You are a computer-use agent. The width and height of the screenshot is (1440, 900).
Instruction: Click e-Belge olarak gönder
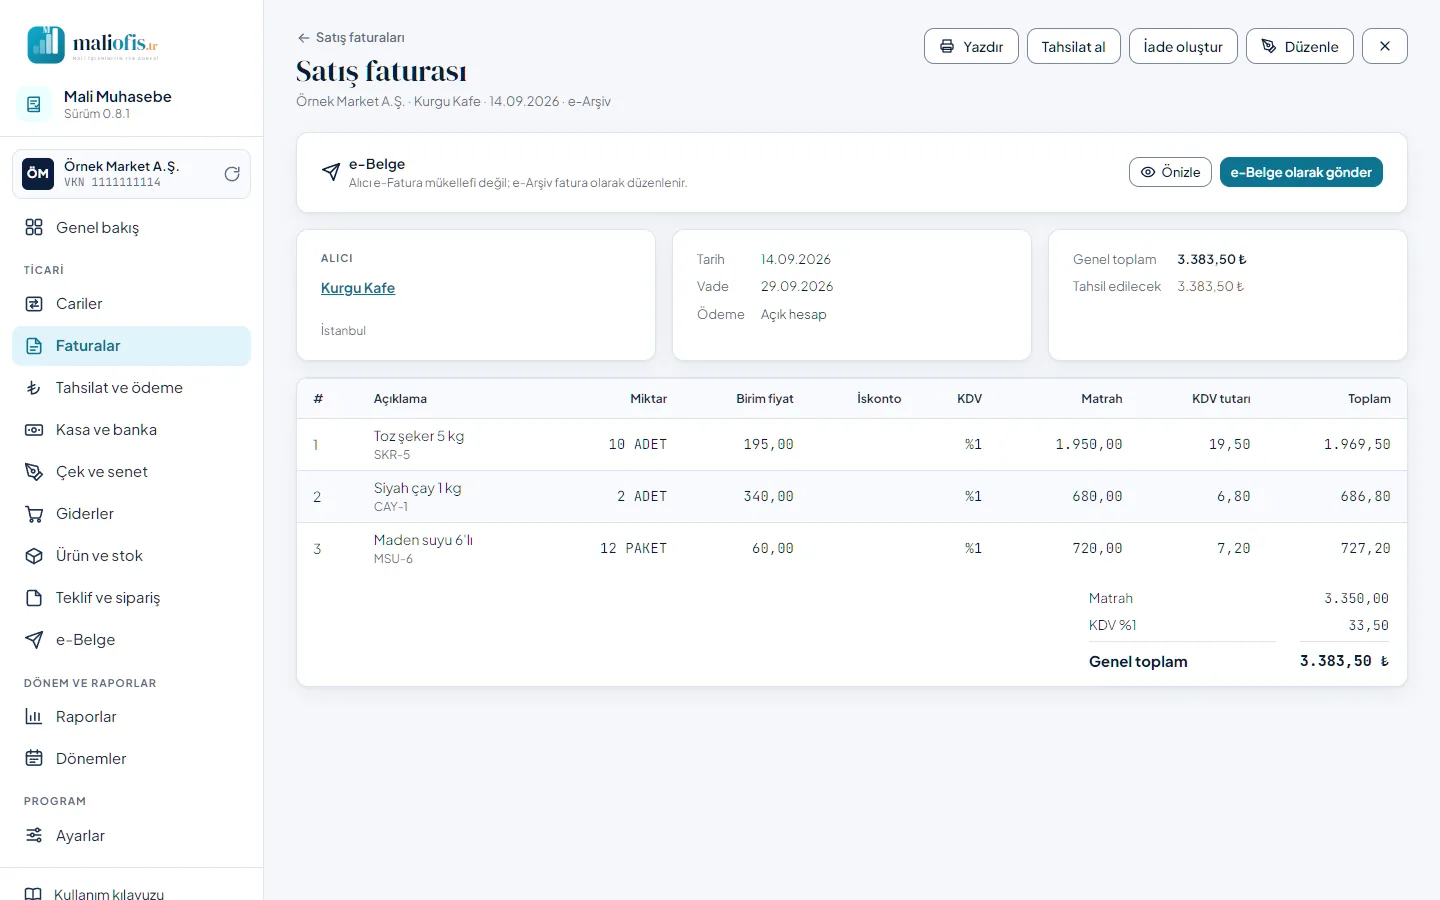pos(1301,172)
